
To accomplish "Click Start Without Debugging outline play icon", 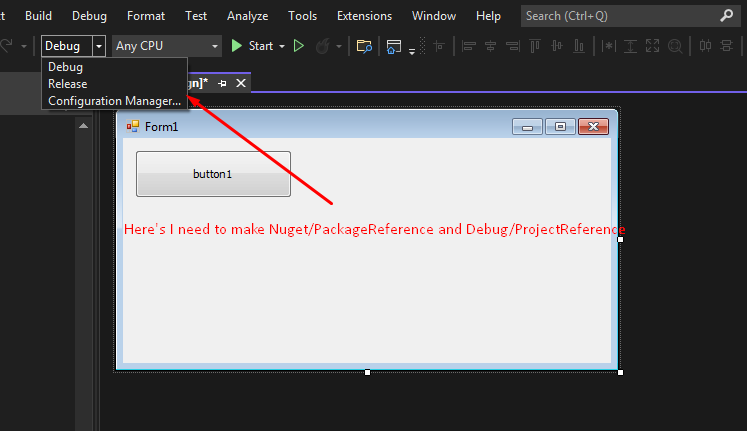I will tap(299, 46).
